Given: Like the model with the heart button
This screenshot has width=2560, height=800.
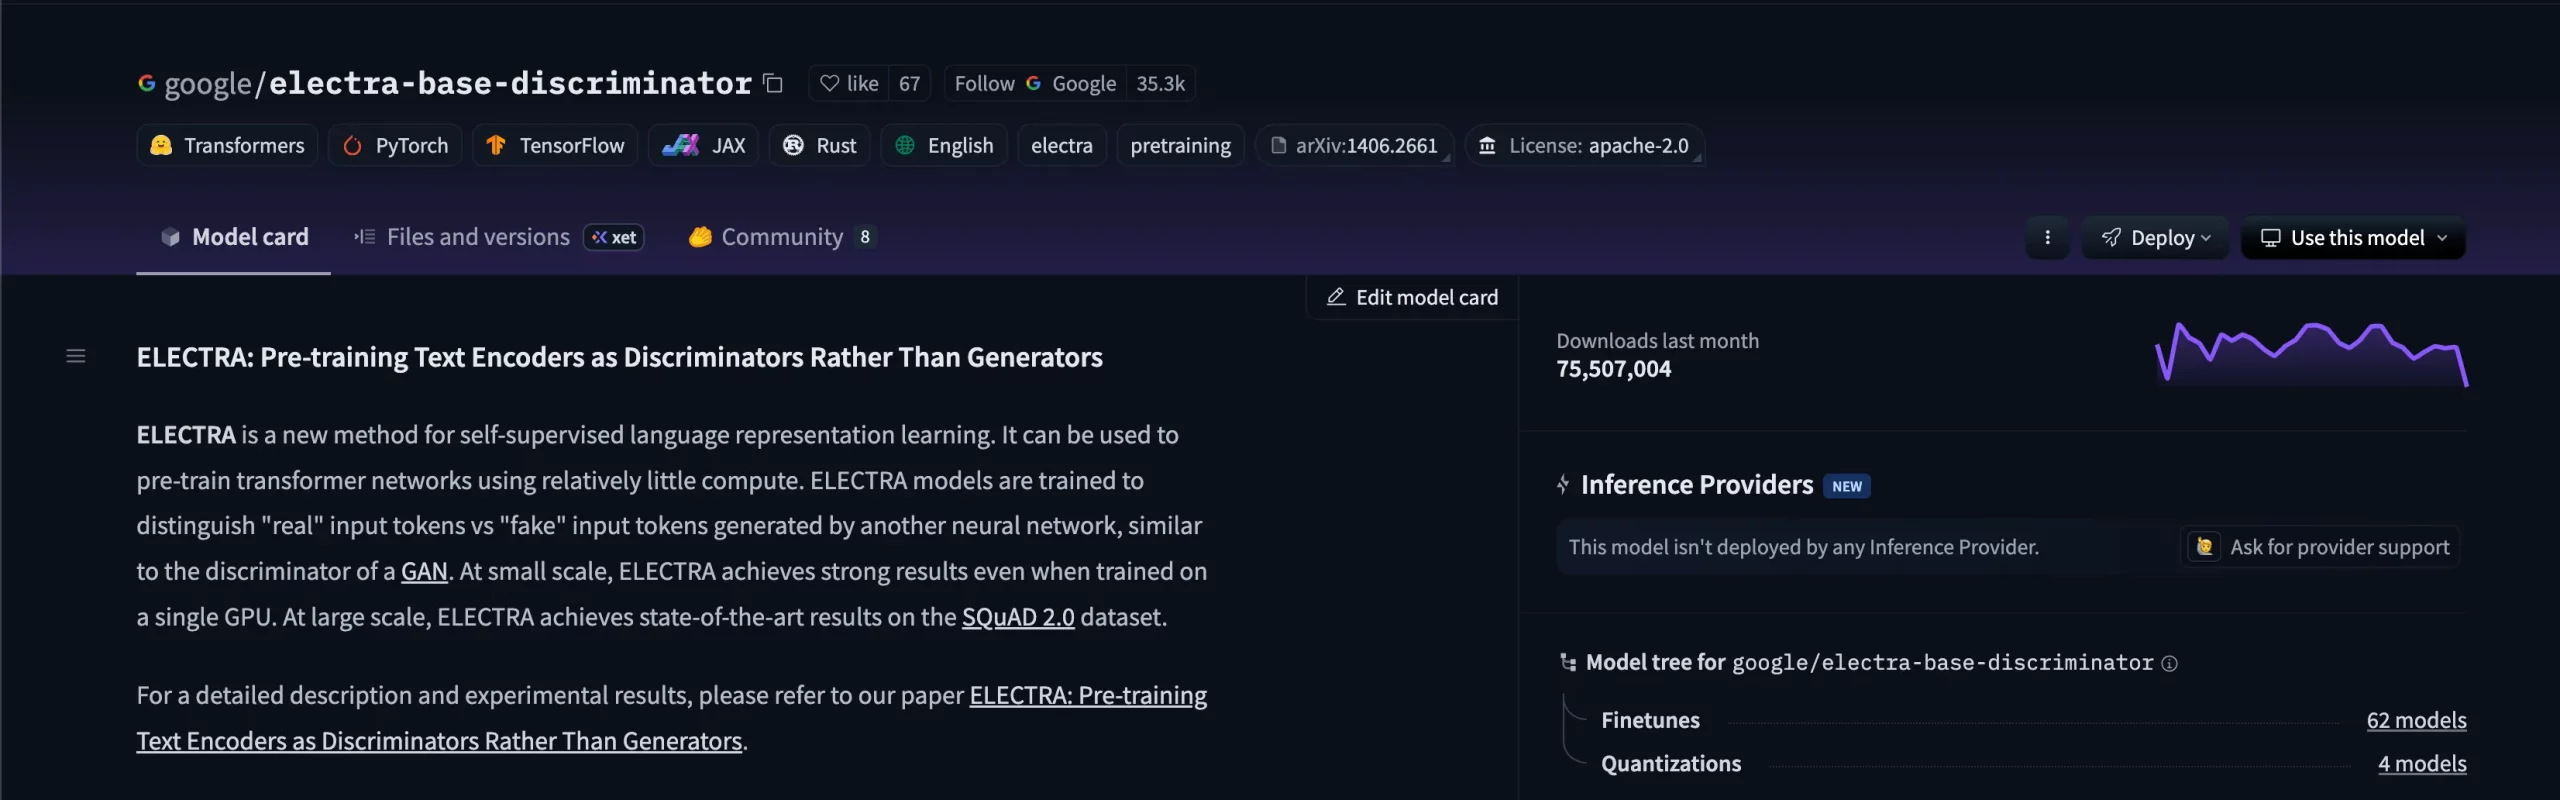Looking at the screenshot, I should (x=849, y=84).
